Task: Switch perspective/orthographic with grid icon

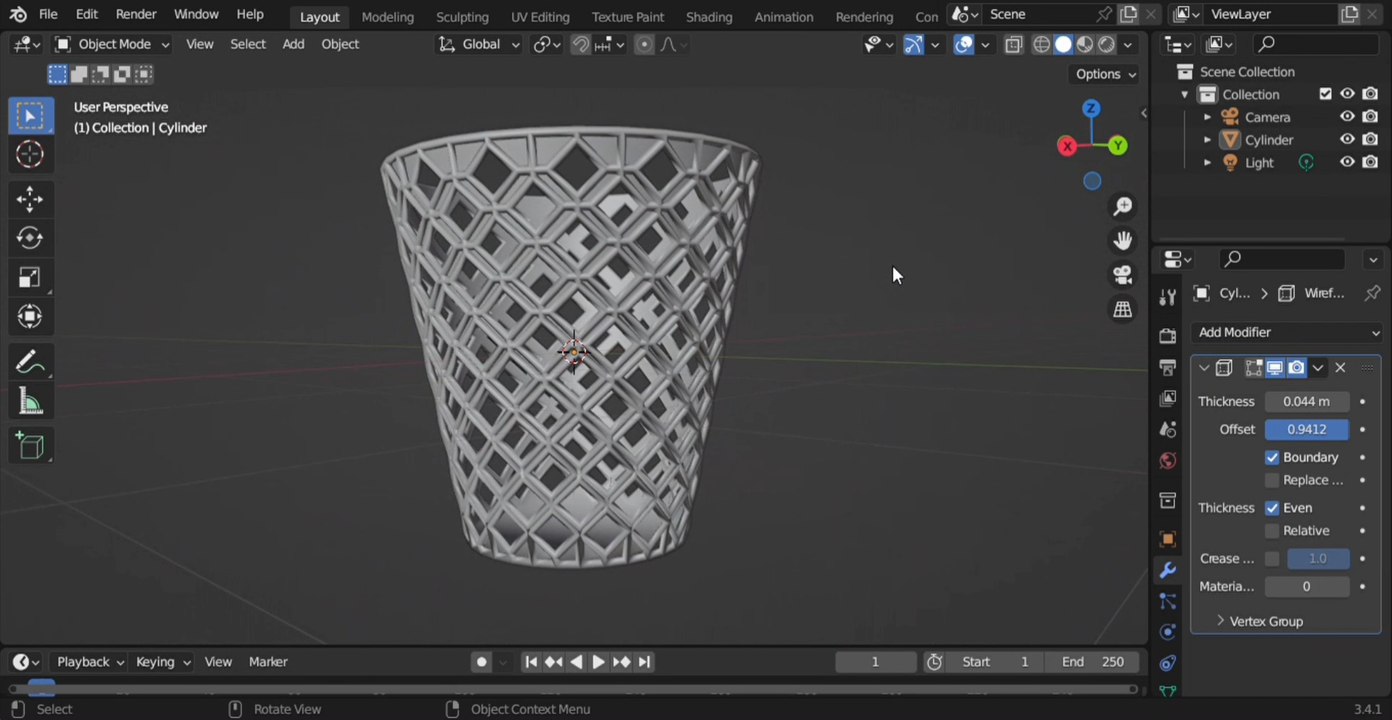Action: (1123, 310)
